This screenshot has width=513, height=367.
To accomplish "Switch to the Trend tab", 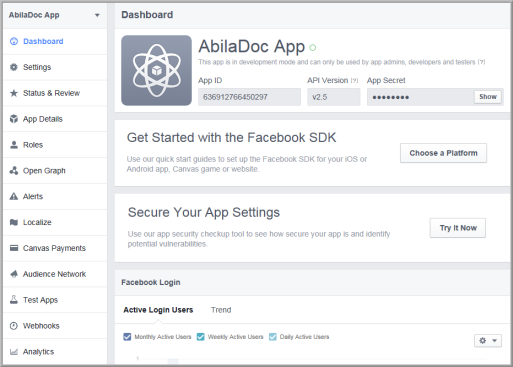I will (x=221, y=310).
